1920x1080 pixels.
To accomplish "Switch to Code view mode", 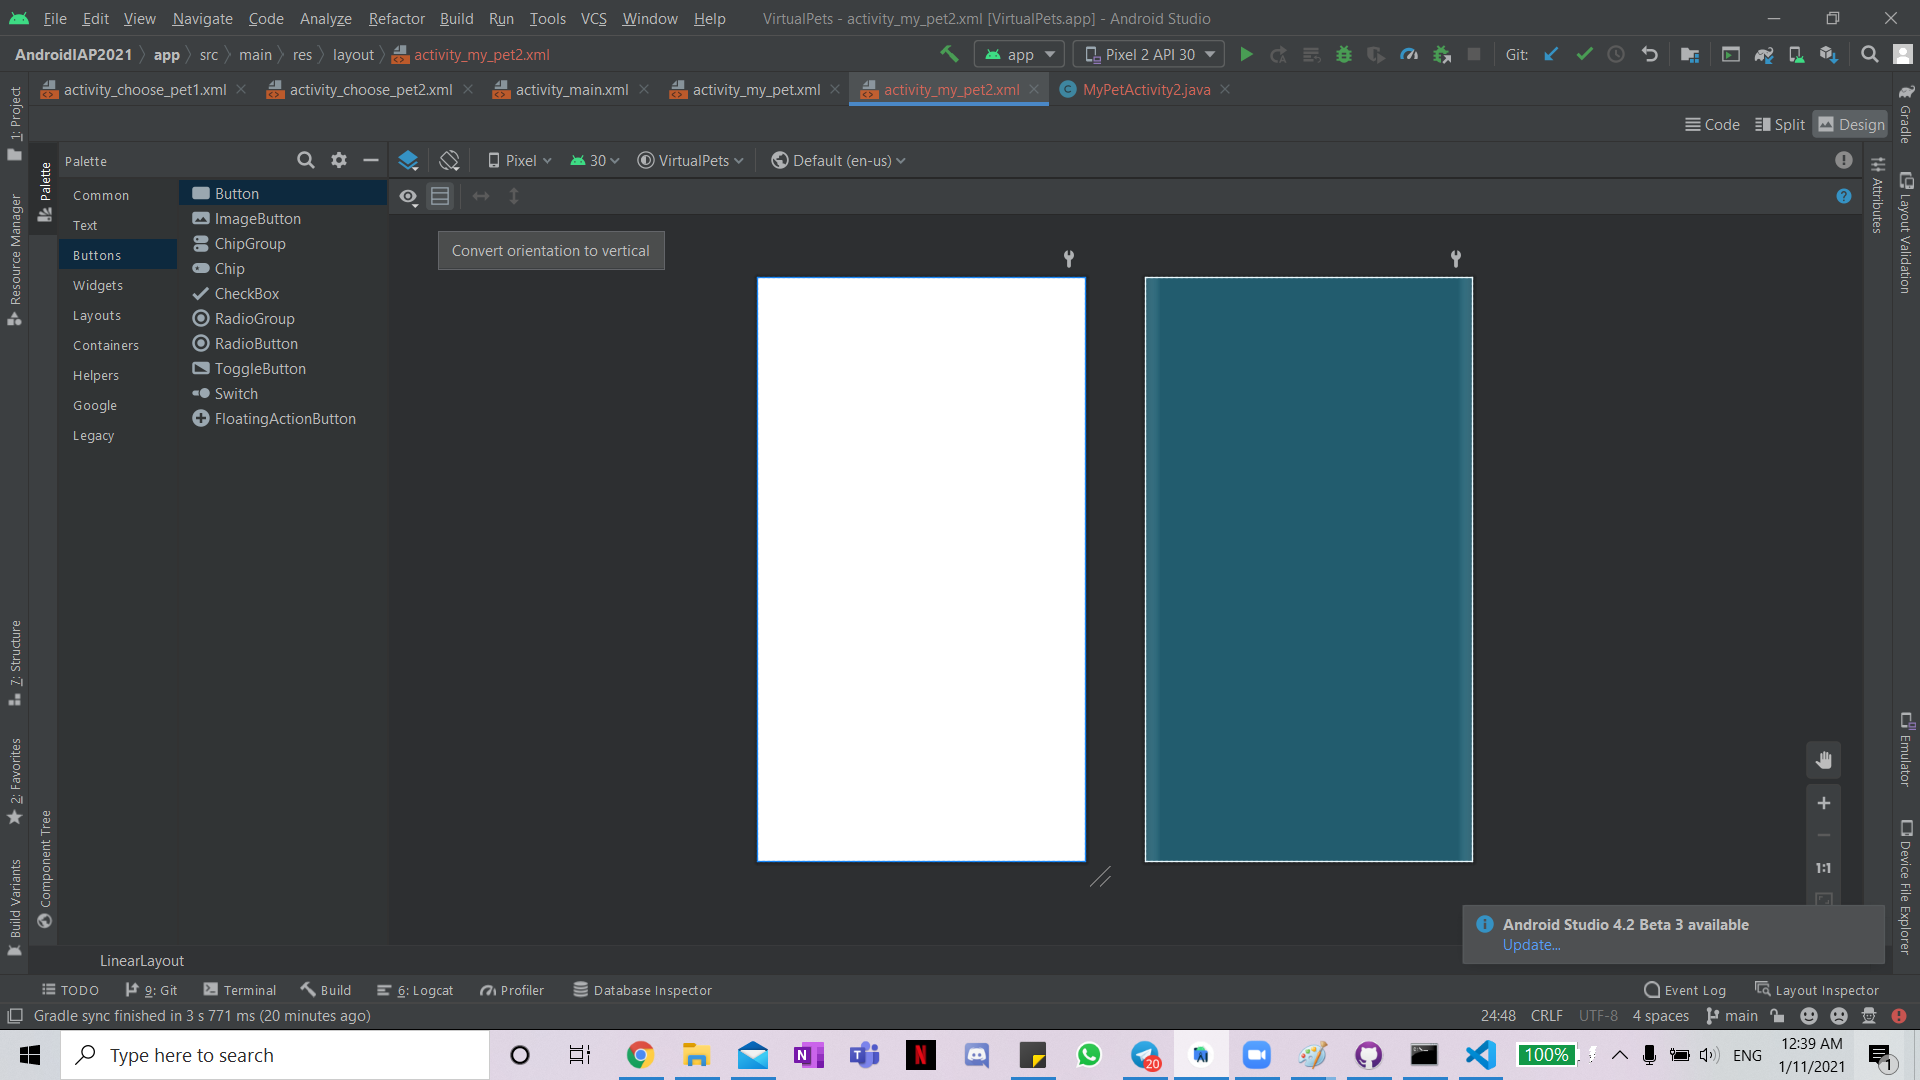I will [1712, 124].
